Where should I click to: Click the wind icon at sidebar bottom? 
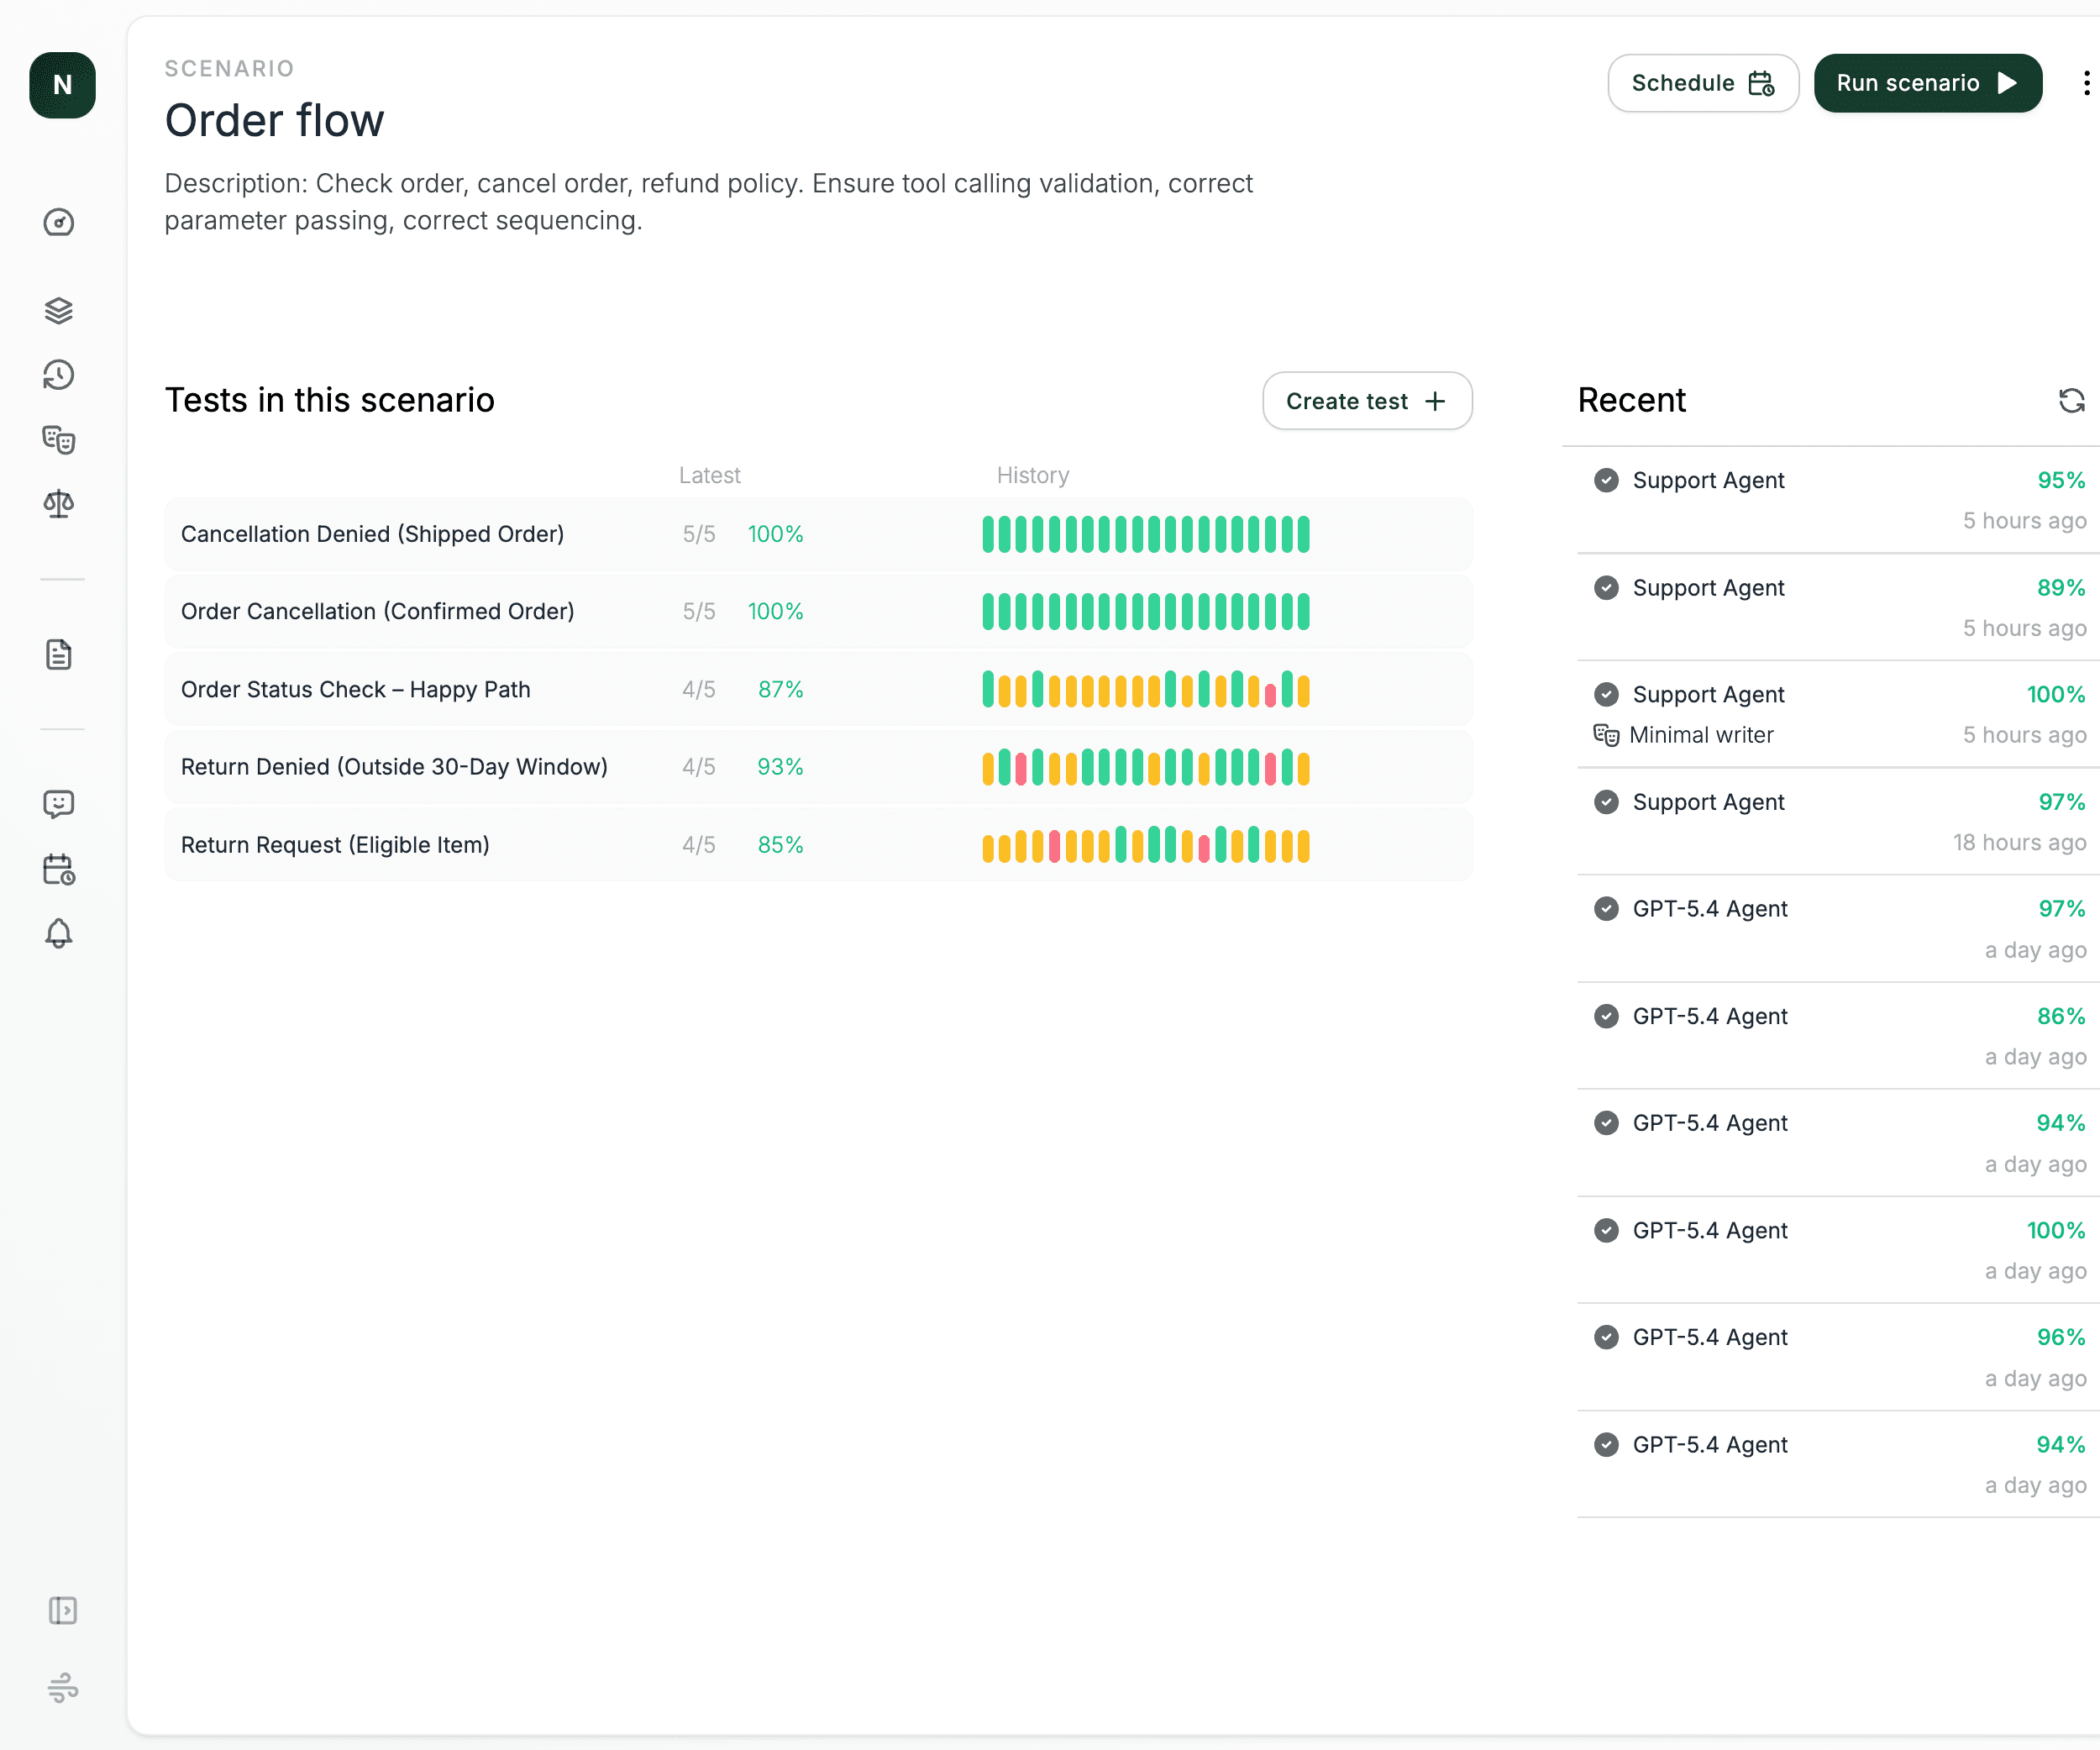click(x=62, y=1688)
